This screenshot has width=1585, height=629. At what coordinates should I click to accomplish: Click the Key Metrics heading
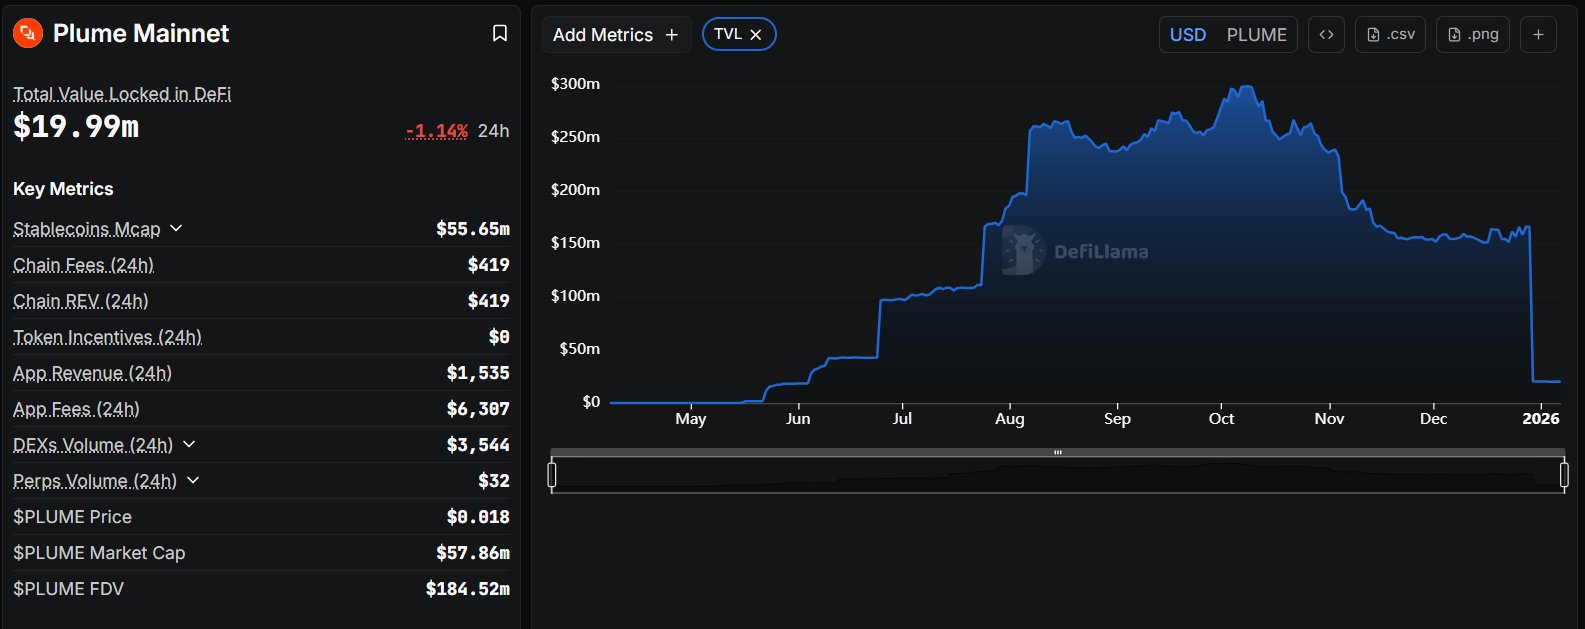(63, 189)
